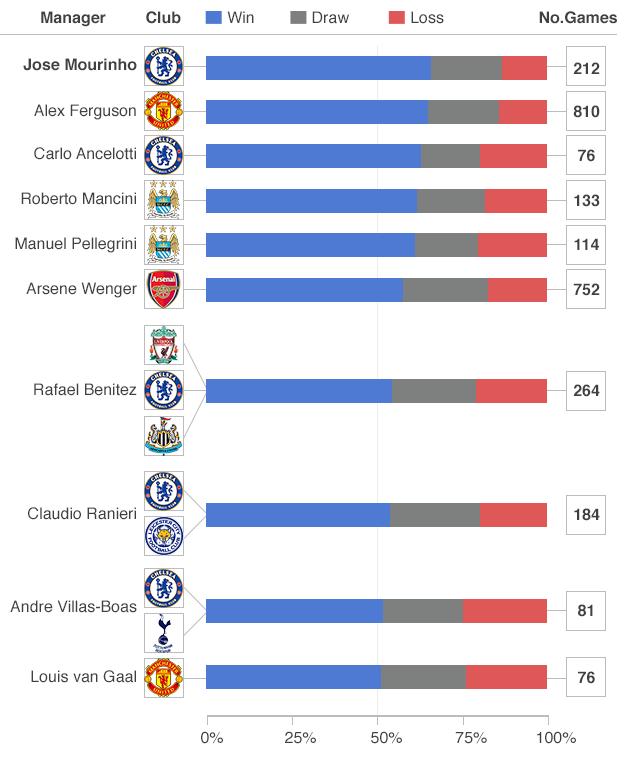624x760 pixels.
Task: Click the Tottenham Hotspur crest for Villas-Boas
Action: (164, 633)
